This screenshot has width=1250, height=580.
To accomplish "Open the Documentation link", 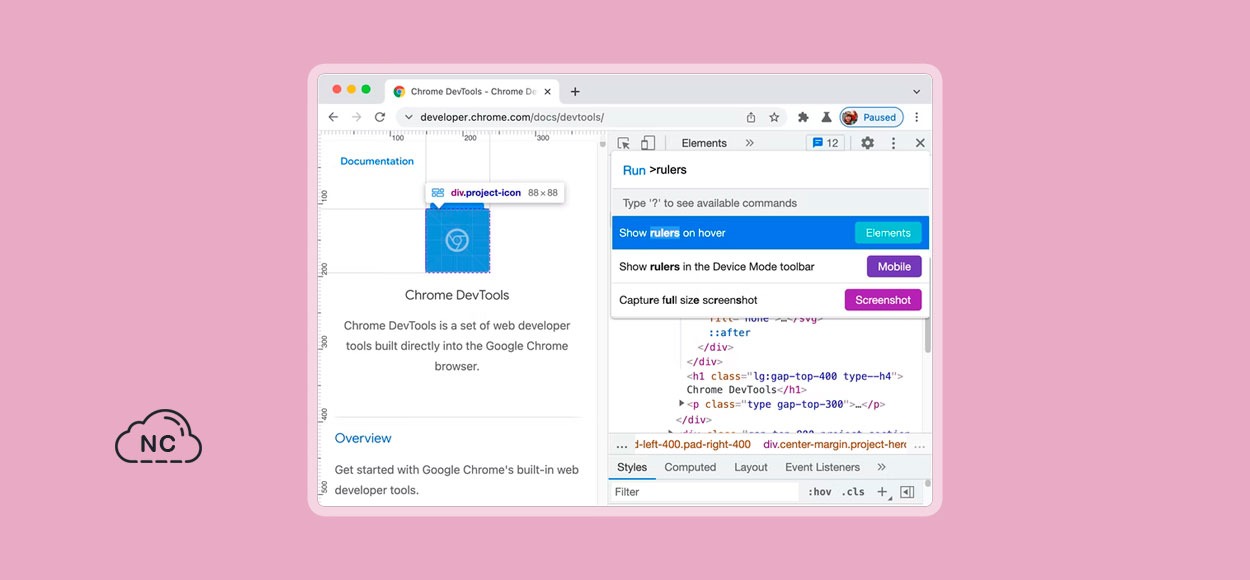I will (377, 161).
